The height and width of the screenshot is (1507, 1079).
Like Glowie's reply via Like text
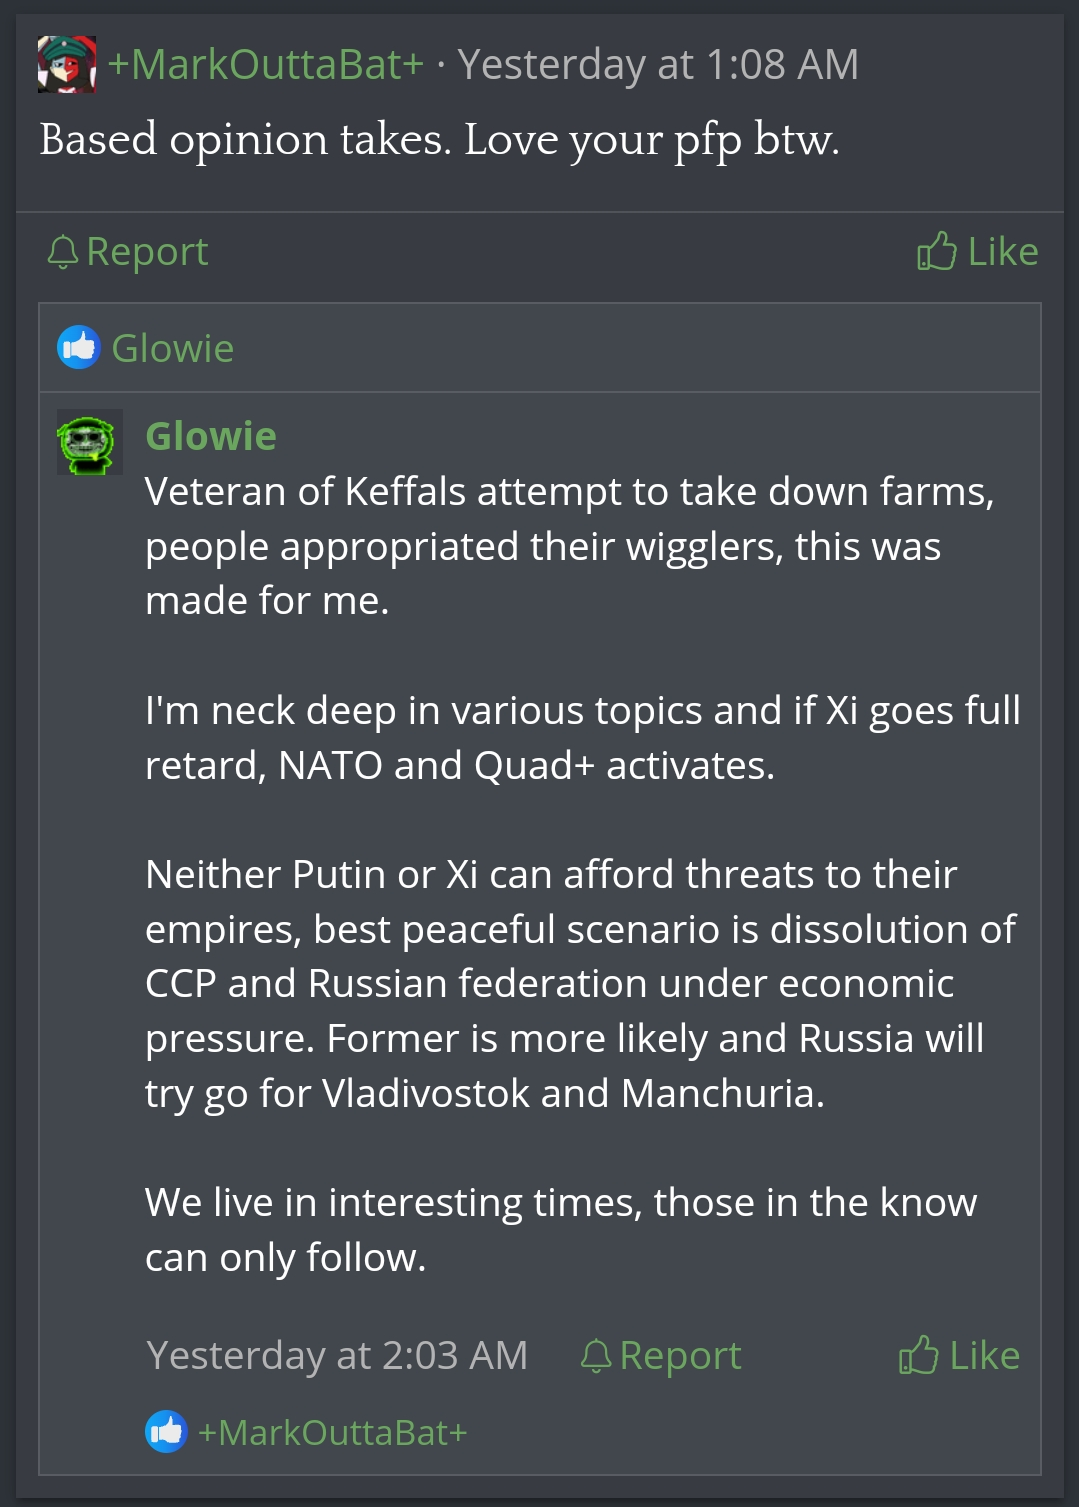point(984,1356)
